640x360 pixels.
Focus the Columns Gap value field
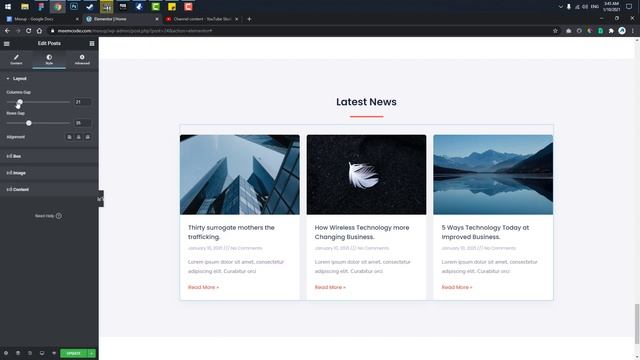(82, 102)
